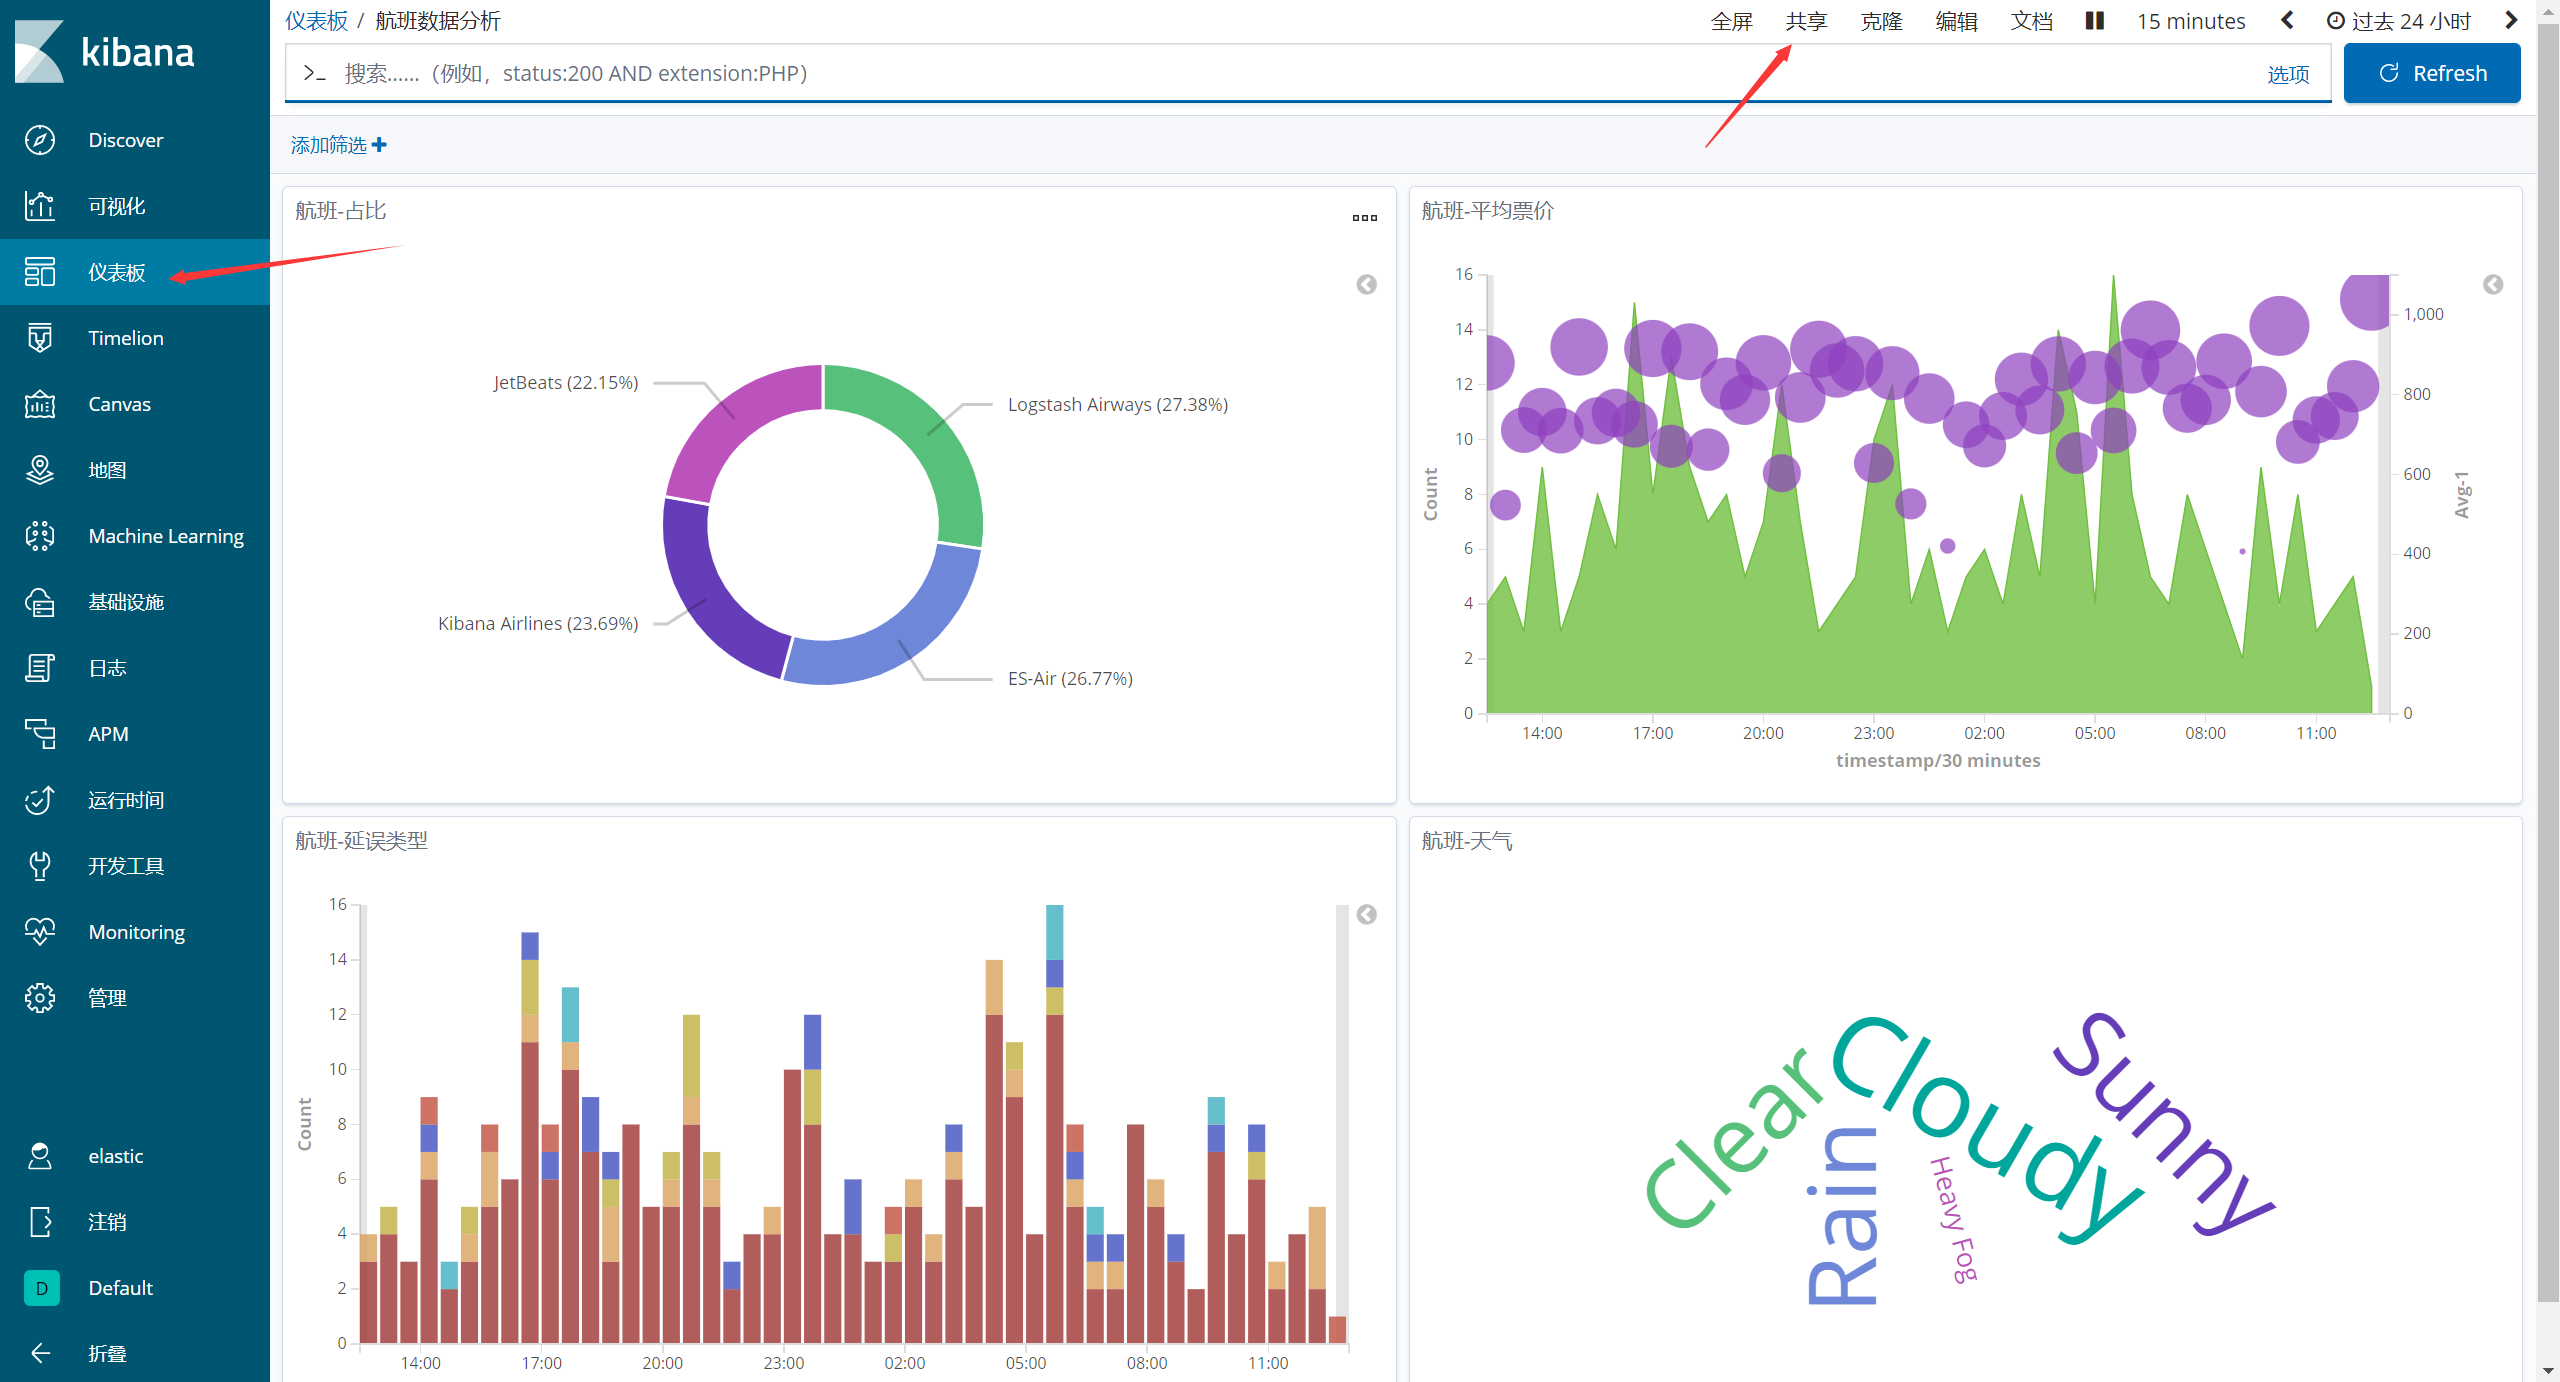Toggle legend on 航班-占比 panel
The width and height of the screenshot is (2560, 1382).
point(1366,285)
